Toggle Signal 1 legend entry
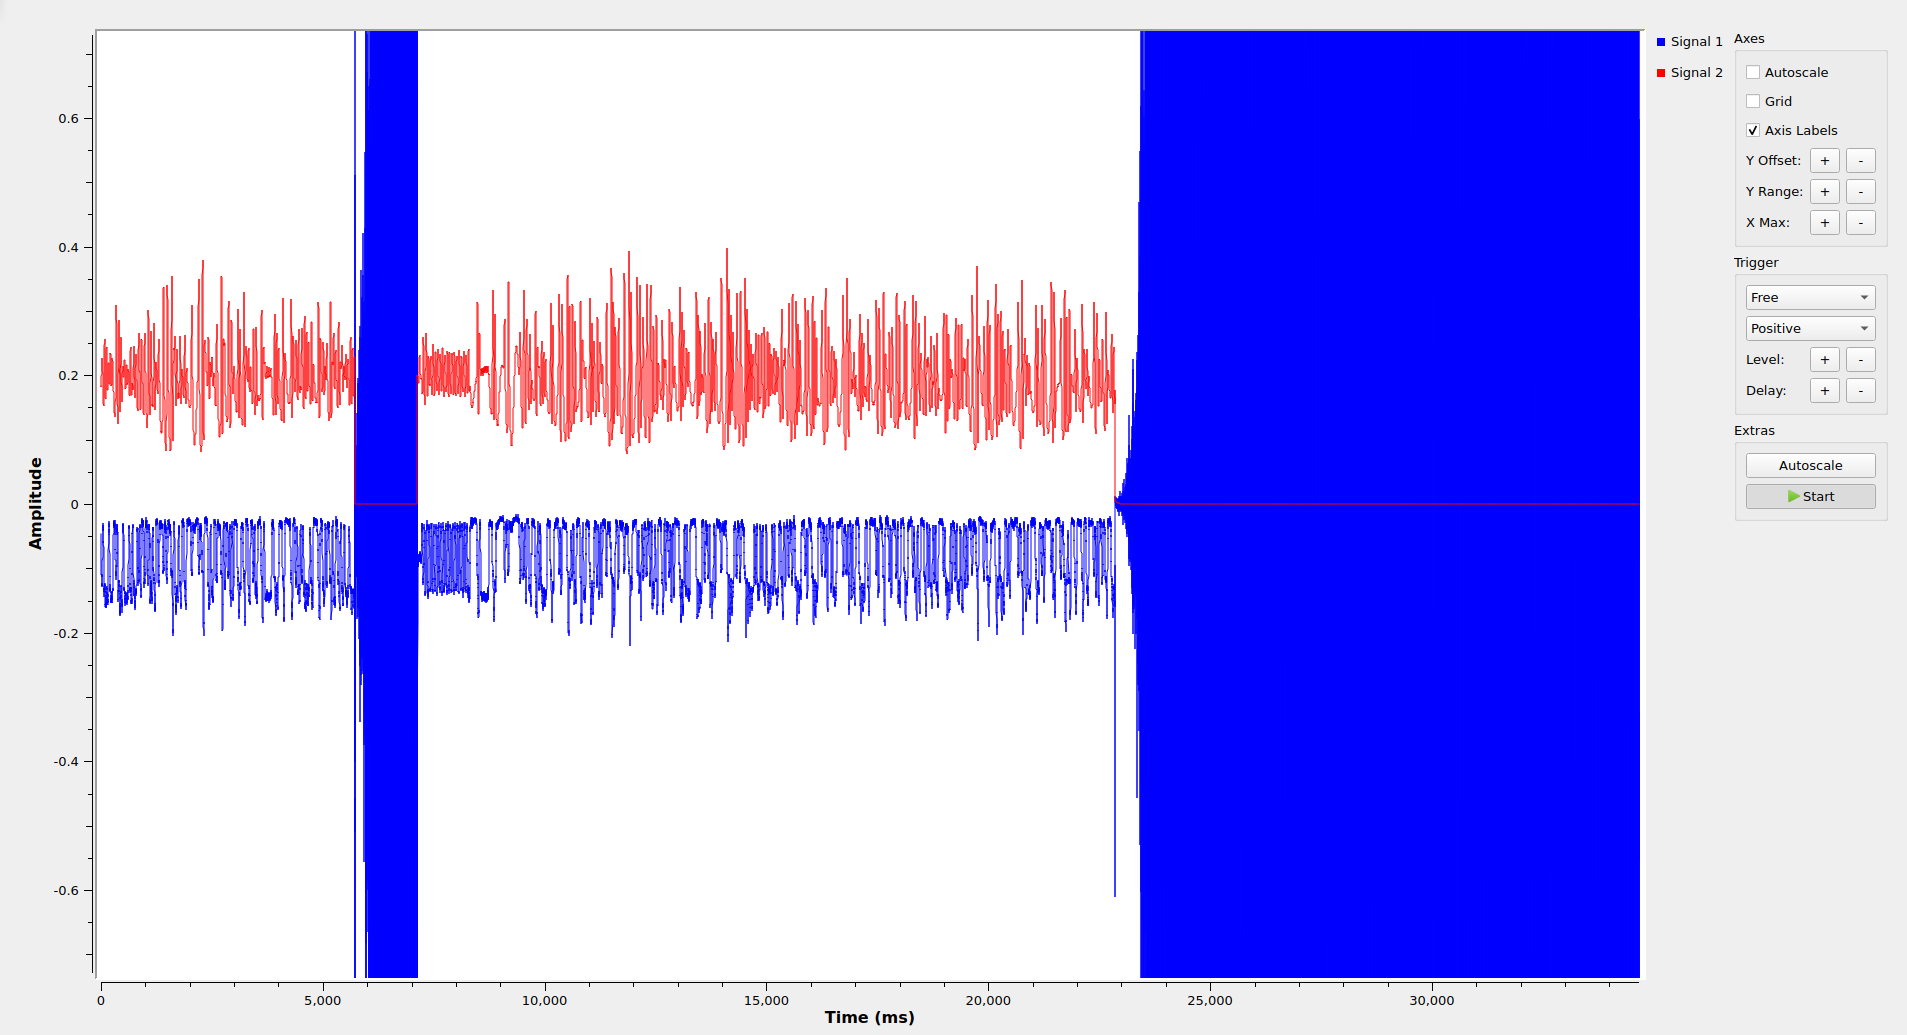Image resolution: width=1907 pixels, height=1035 pixels. coord(1689,42)
